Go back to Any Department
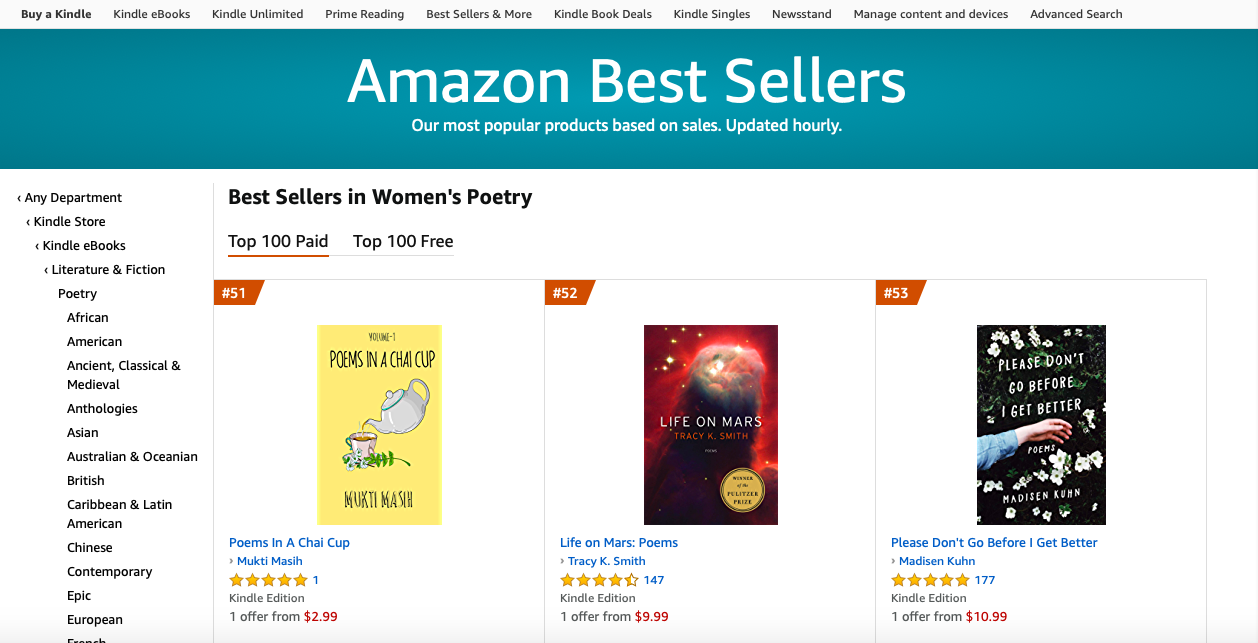Image resolution: width=1258 pixels, height=643 pixels. tap(72, 198)
